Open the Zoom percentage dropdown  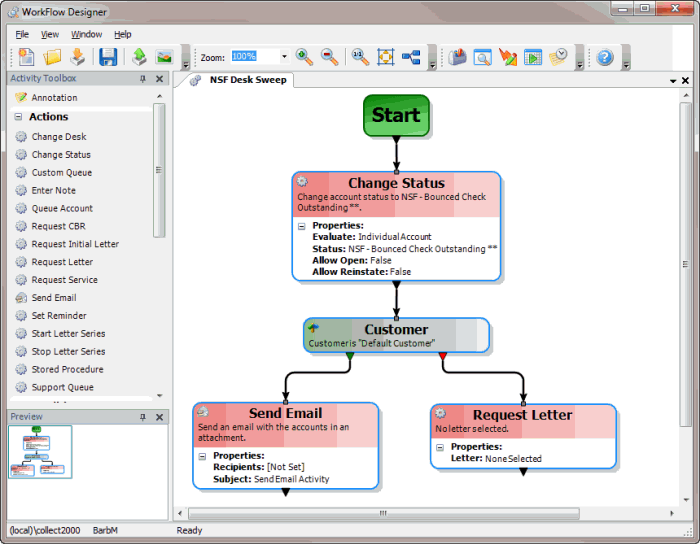click(284, 57)
